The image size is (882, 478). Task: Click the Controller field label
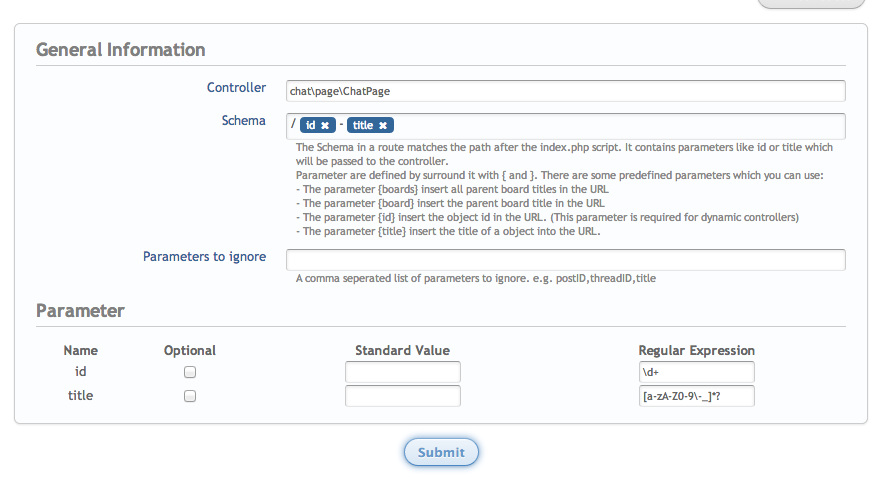(236, 88)
